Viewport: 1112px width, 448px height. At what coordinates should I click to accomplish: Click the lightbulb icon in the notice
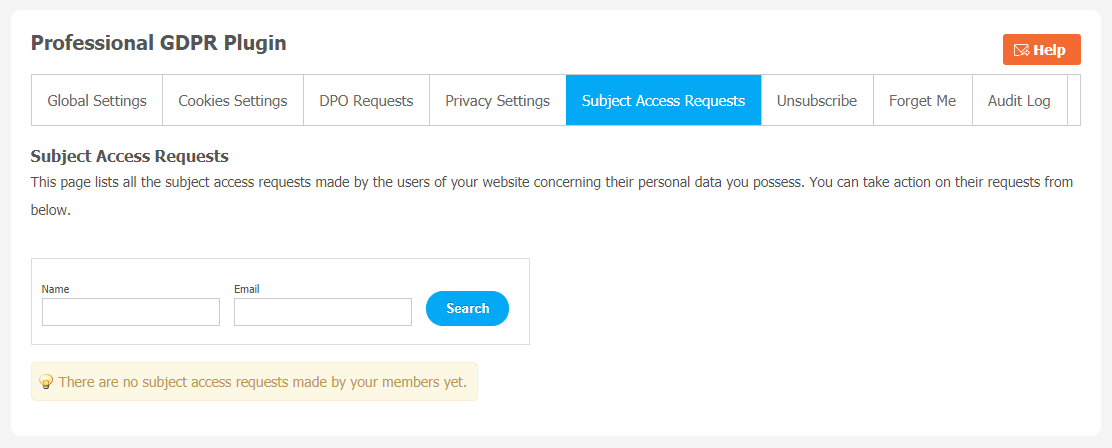point(46,382)
